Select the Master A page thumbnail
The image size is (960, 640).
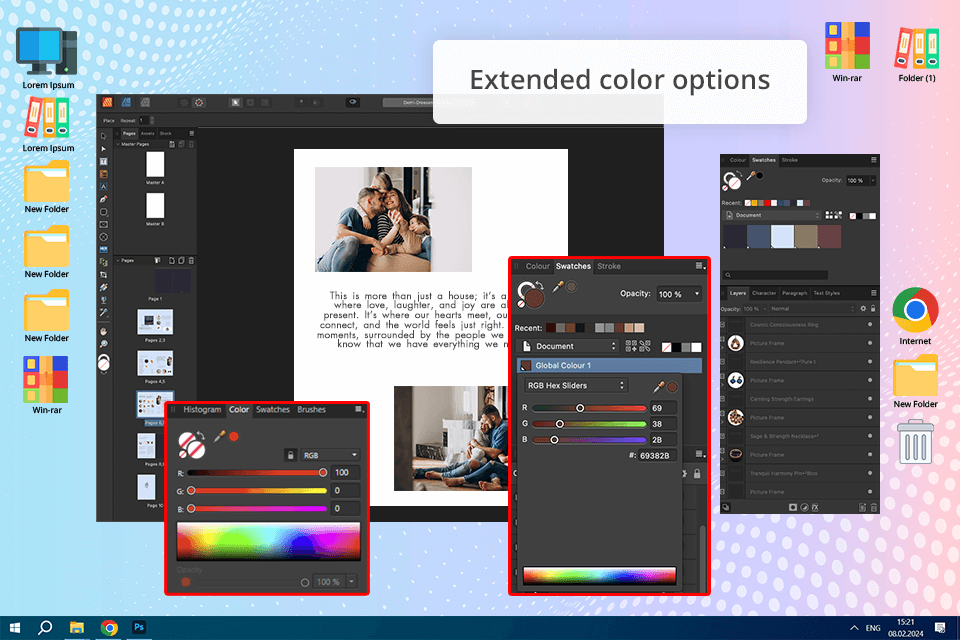pos(155,164)
